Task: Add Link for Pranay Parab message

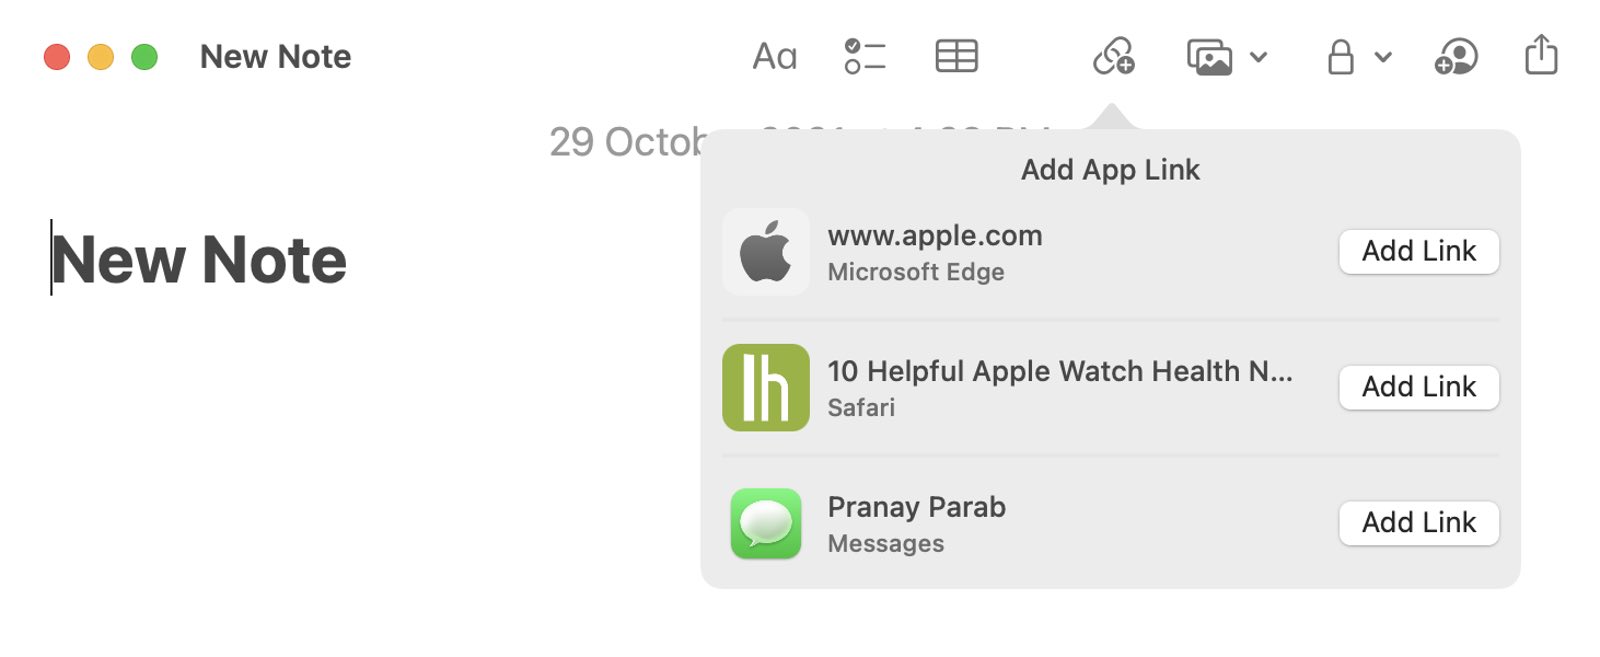Action: [1418, 523]
